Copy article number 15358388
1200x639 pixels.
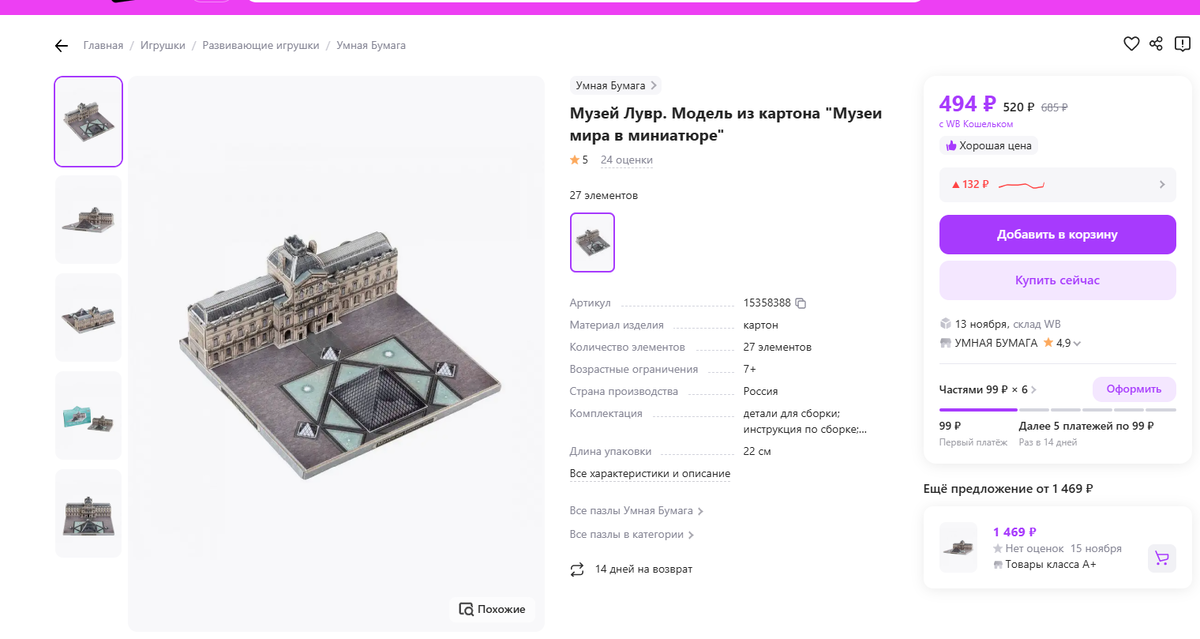[800, 303]
